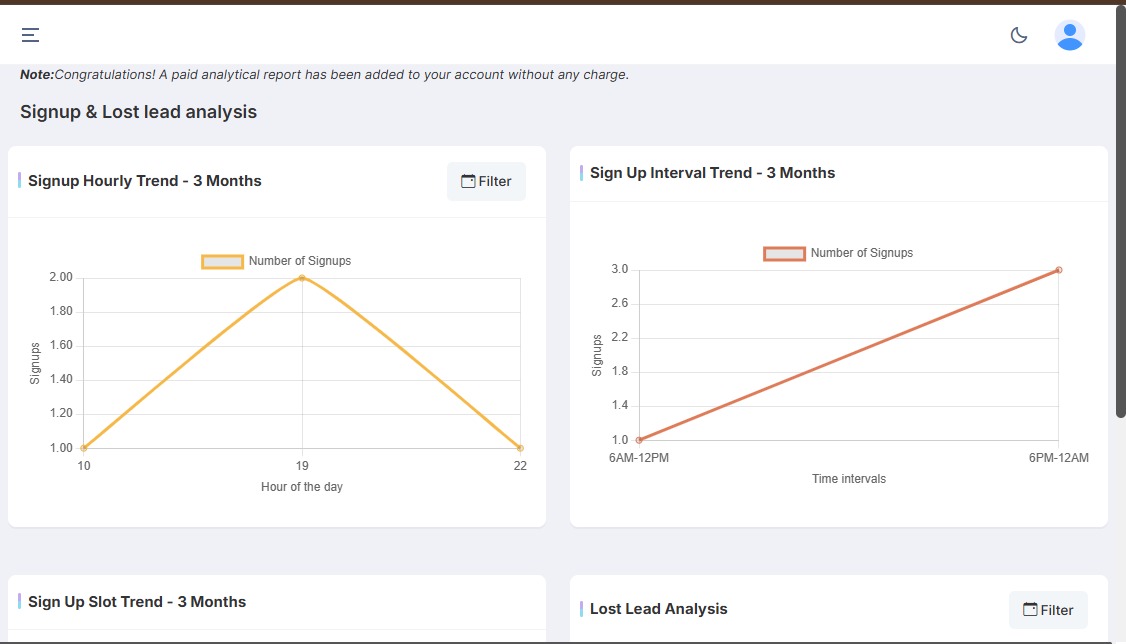Click the page vertical scrollbar
Screen dimensions: 1126x644
[x=1120, y=210]
